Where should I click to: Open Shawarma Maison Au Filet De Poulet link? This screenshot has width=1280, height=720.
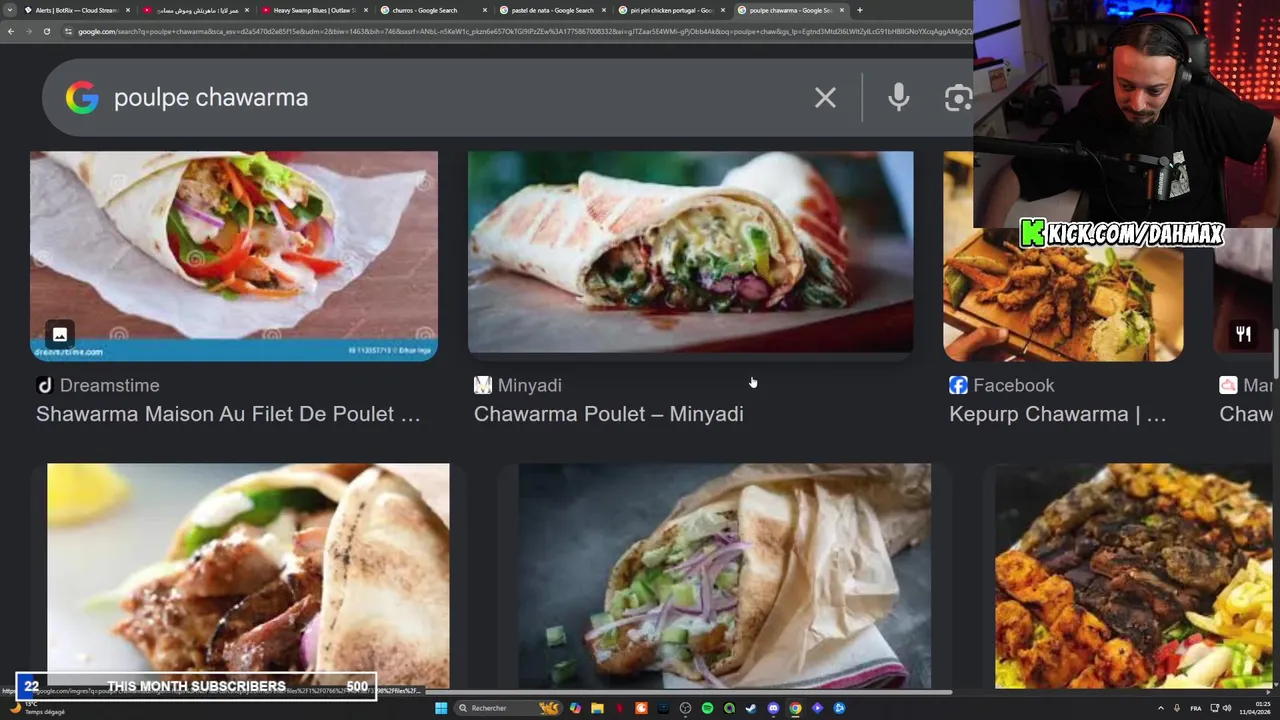[228, 414]
